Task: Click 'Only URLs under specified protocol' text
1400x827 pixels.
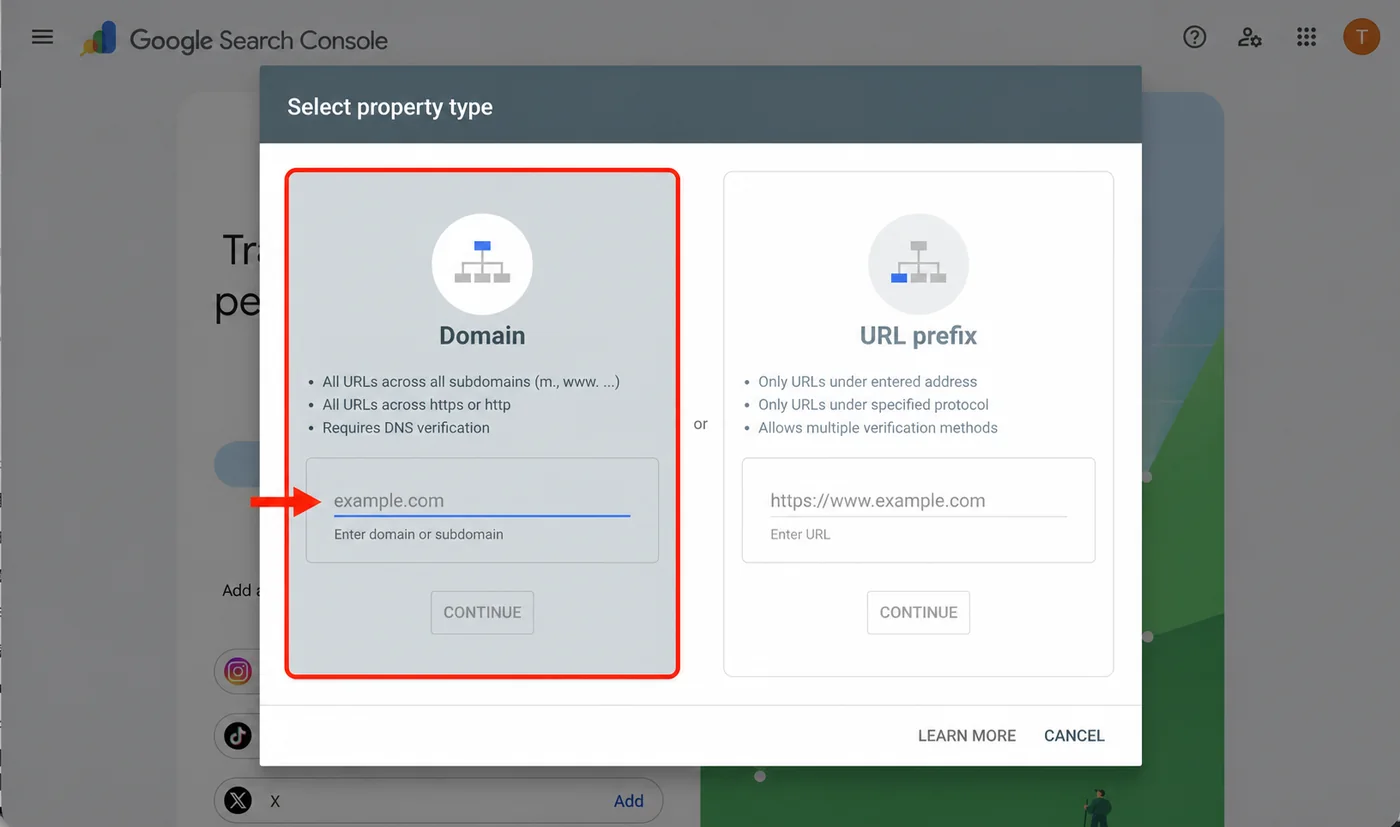Action: pyautogui.click(x=873, y=405)
